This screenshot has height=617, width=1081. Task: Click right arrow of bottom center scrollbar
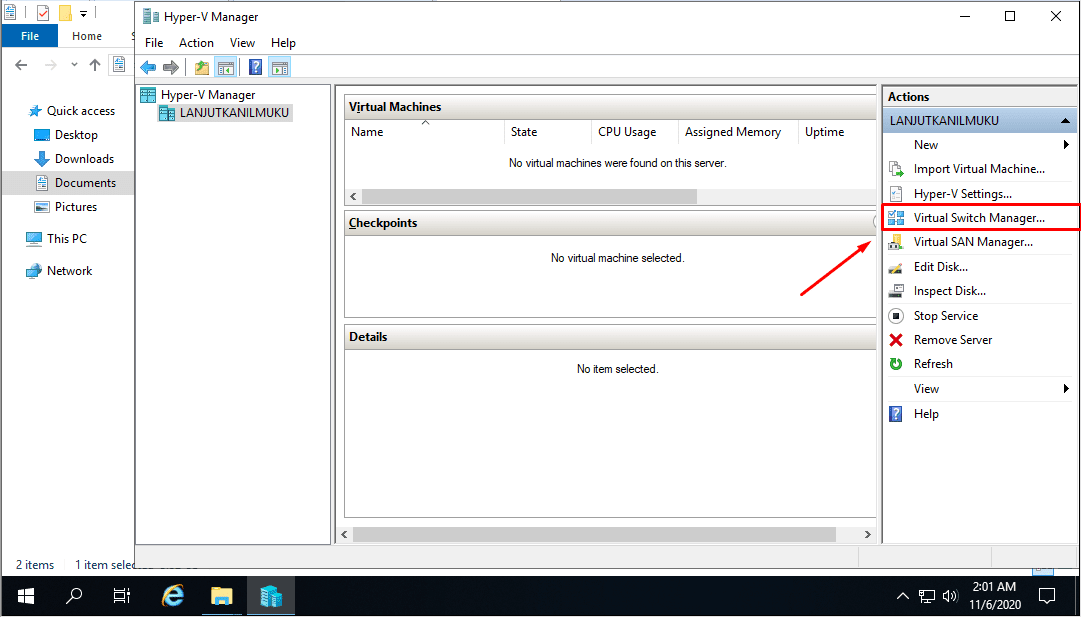click(868, 535)
